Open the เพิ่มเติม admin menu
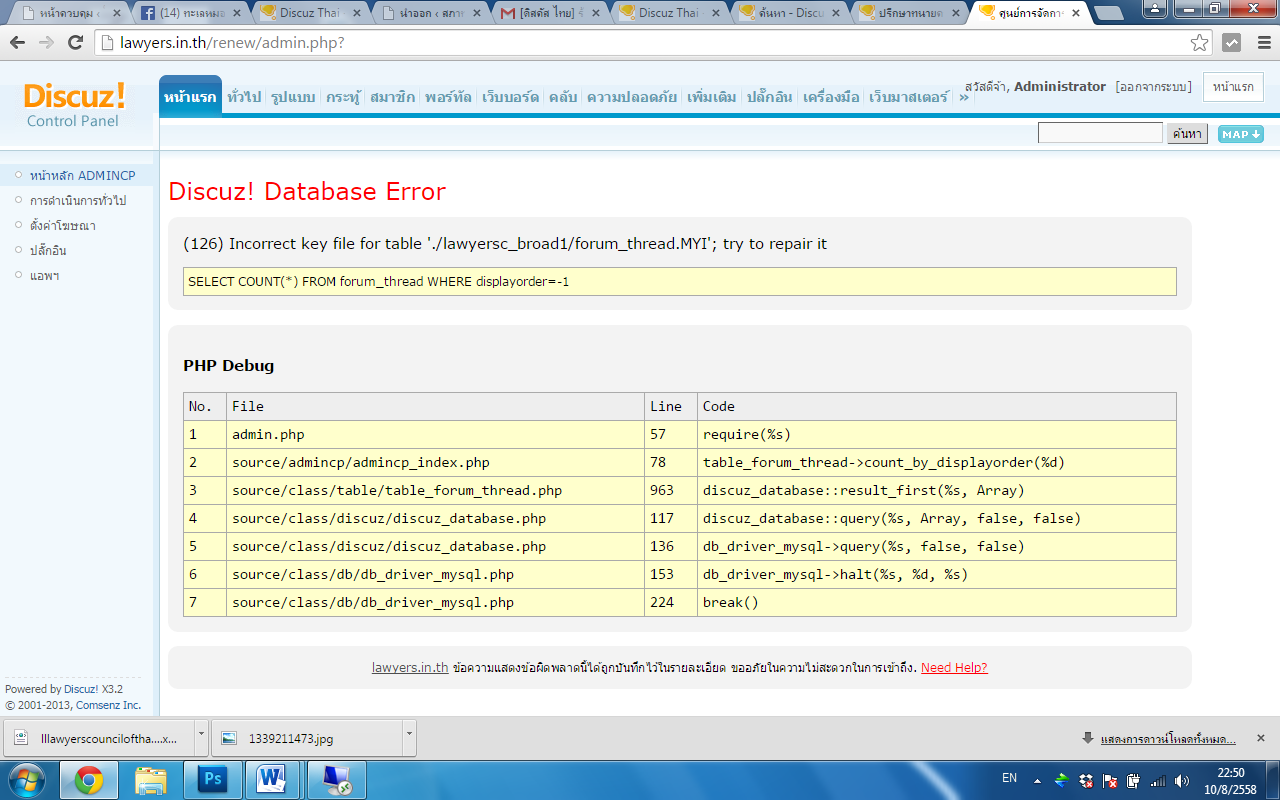This screenshot has height=800, width=1280. coord(712,97)
